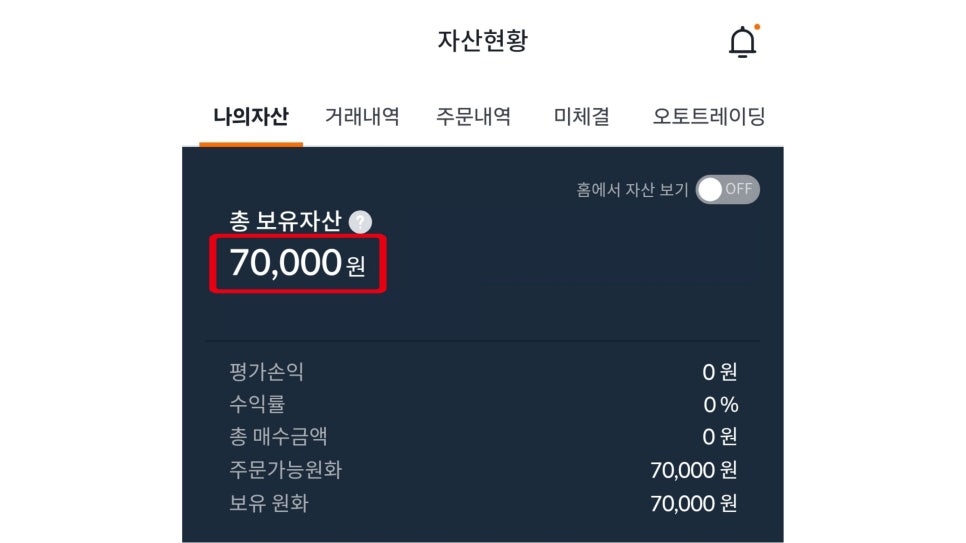Click the 홈에서 자산 보기 label text

(632, 190)
